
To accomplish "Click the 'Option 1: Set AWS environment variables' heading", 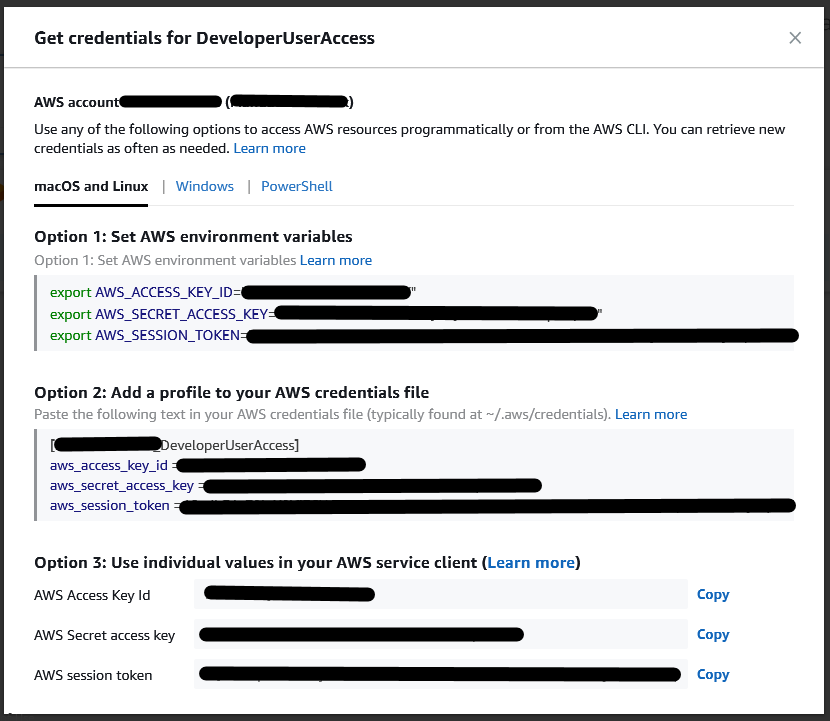I will (x=193, y=237).
